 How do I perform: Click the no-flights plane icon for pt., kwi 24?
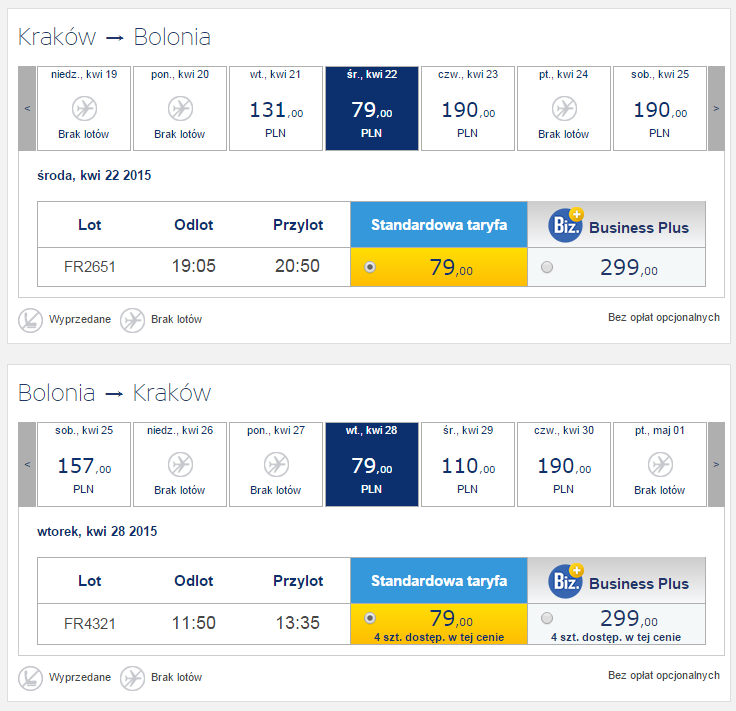point(564,109)
